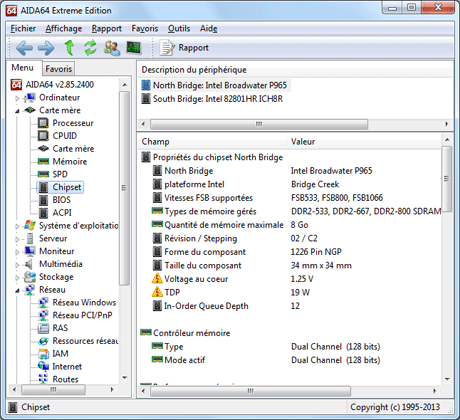
Task: Click the Contrôleur mémoire section header
Action: tap(185, 333)
